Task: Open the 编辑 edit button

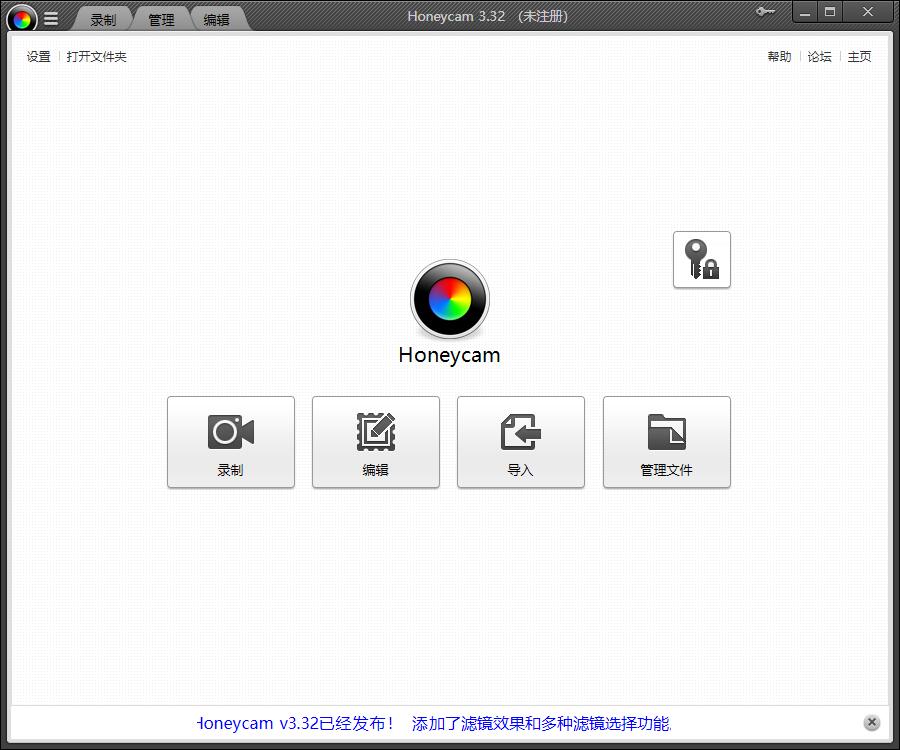Action: [x=376, y=442]
